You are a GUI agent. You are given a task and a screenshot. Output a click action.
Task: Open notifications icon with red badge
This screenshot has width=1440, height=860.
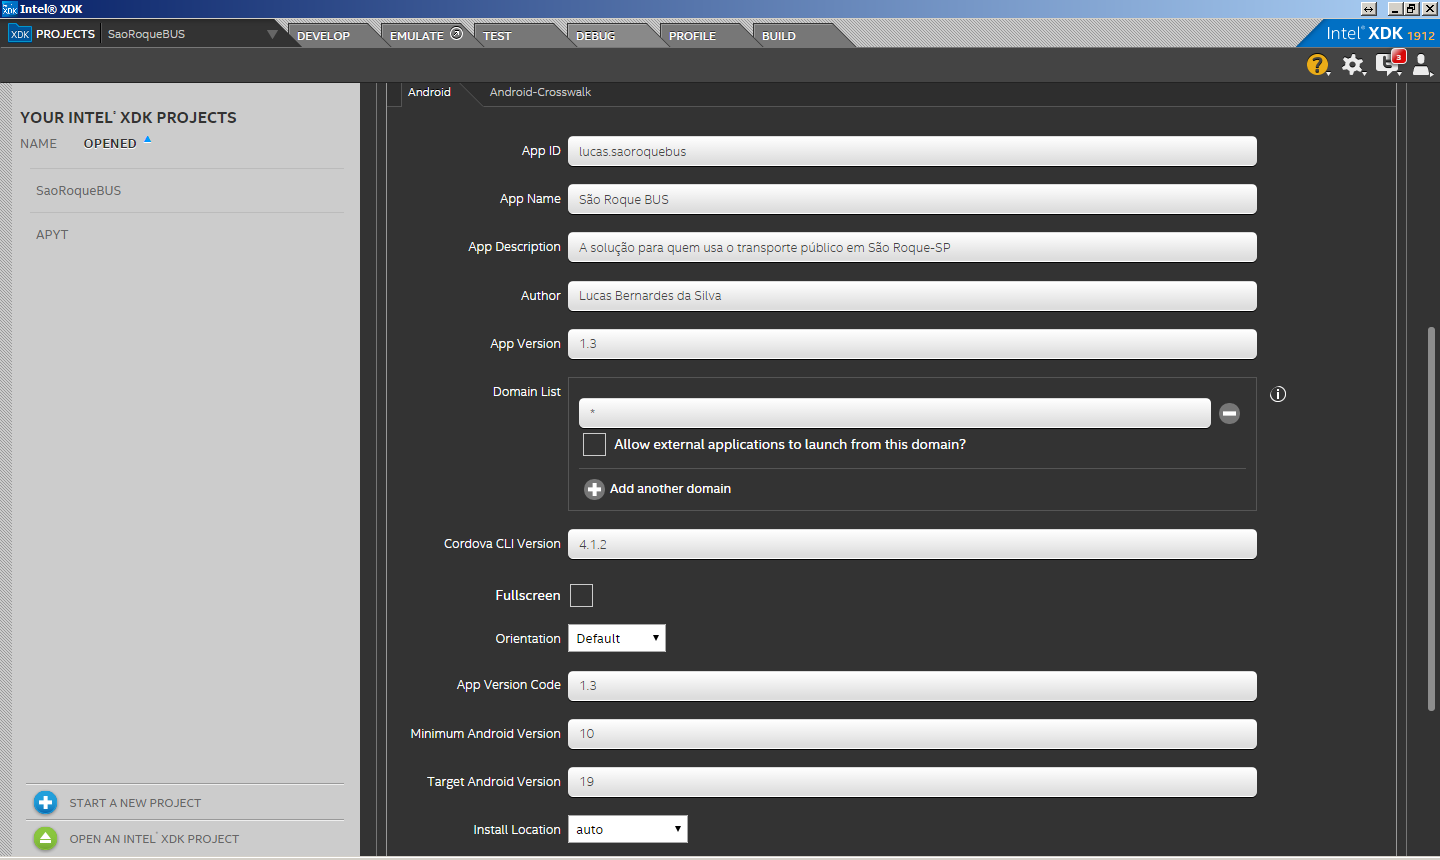(x=1388, y=65)
